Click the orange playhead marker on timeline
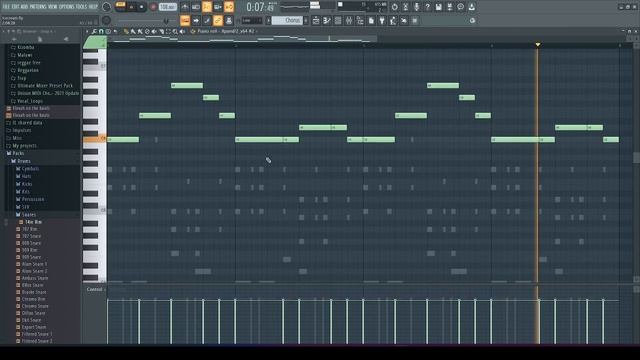This screenshot has height=360, width=640. tap(538, 44)
